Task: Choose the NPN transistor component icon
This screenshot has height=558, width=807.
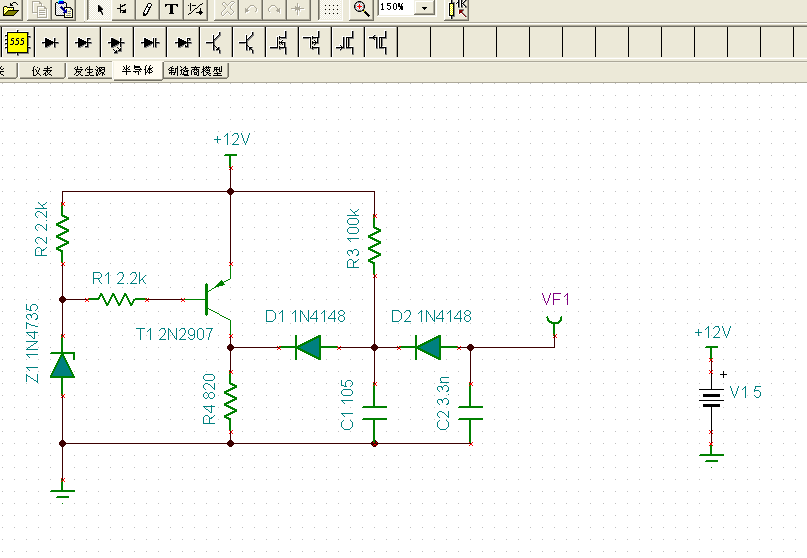Action: pos(215,42)
